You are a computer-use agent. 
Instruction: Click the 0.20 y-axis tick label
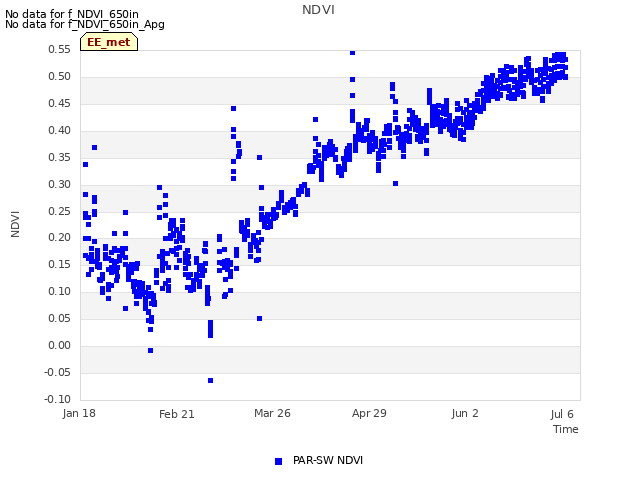tap(60, 237)
